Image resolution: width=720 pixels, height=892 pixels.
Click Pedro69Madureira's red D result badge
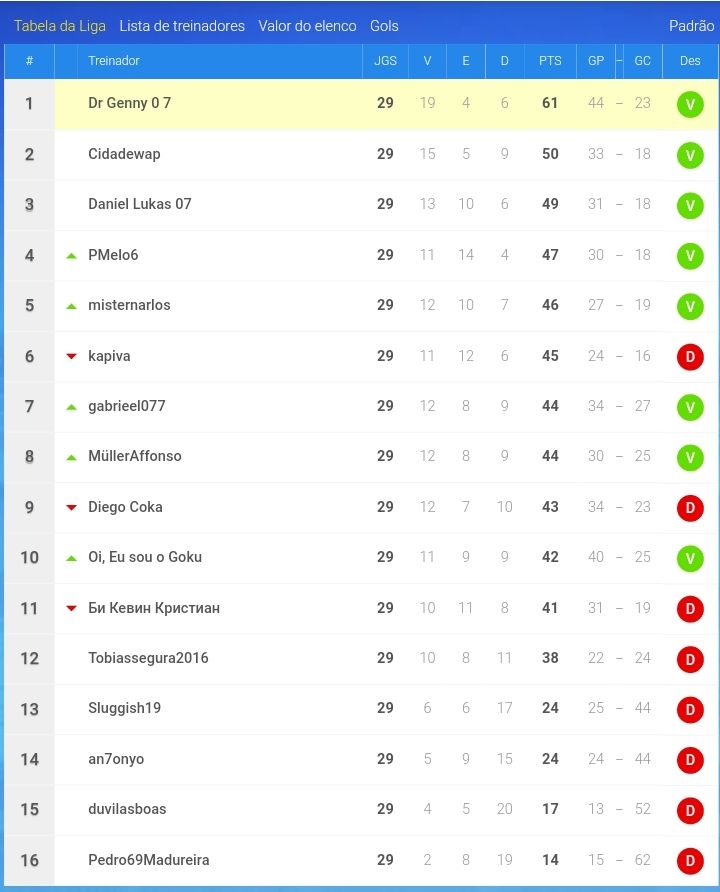[x=690, y=861]
